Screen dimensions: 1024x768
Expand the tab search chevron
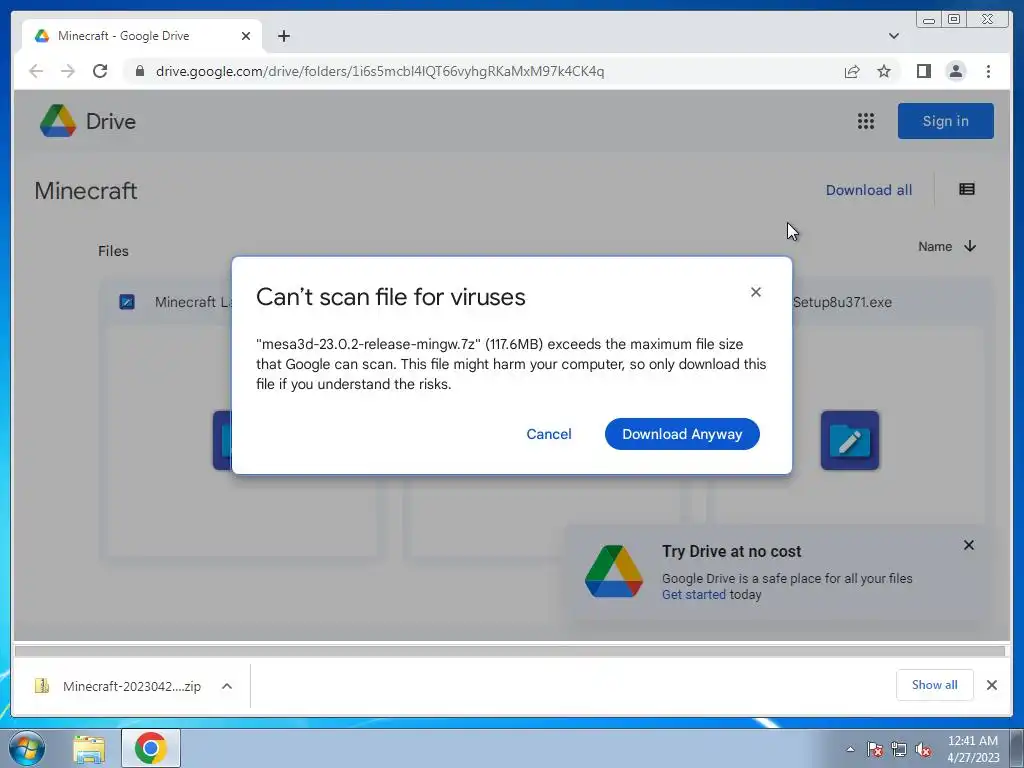pyautogui.click(x=893, y=36)
